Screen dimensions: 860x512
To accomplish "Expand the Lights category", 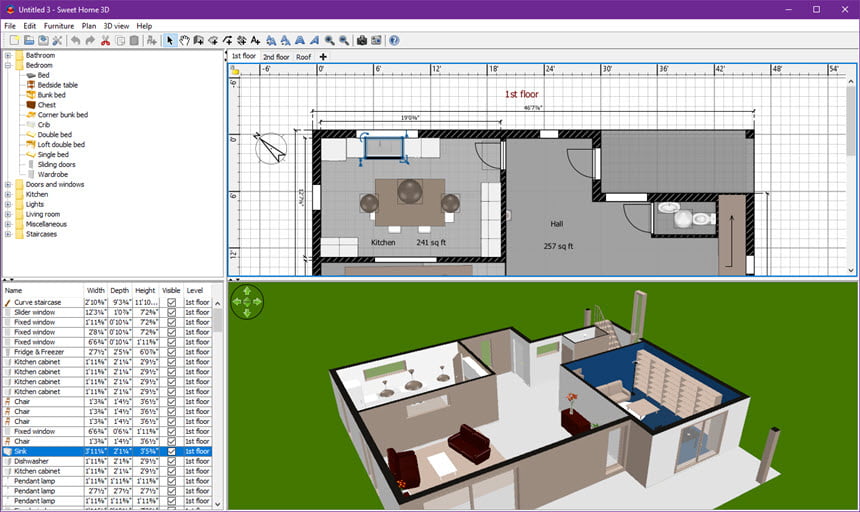I will click(8, 204).
